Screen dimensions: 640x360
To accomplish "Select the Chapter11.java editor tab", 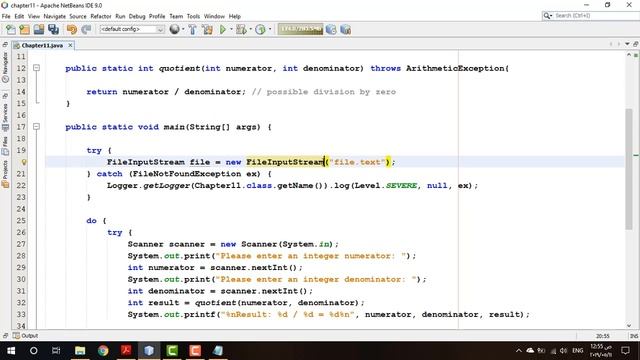I will click(42, 45).
